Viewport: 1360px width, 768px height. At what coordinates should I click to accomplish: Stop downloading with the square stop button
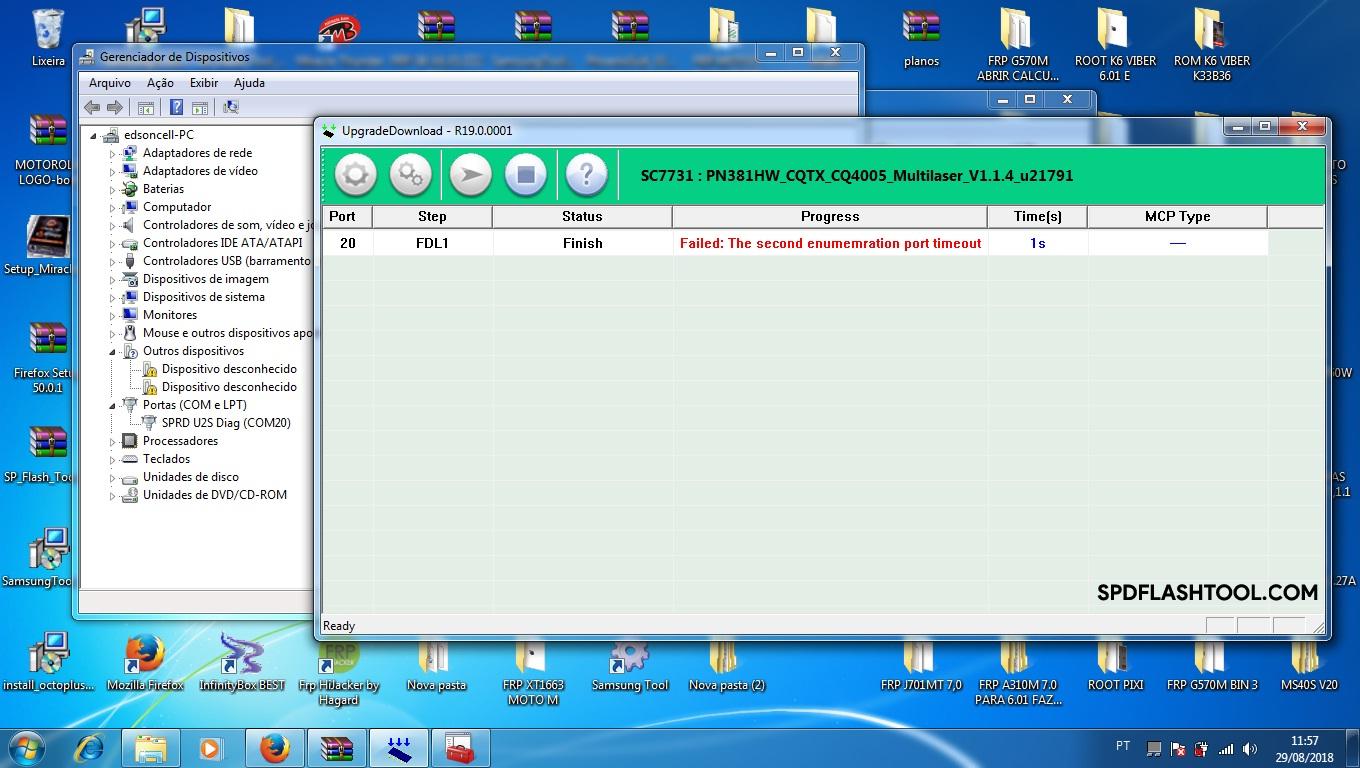coord(526,175)
